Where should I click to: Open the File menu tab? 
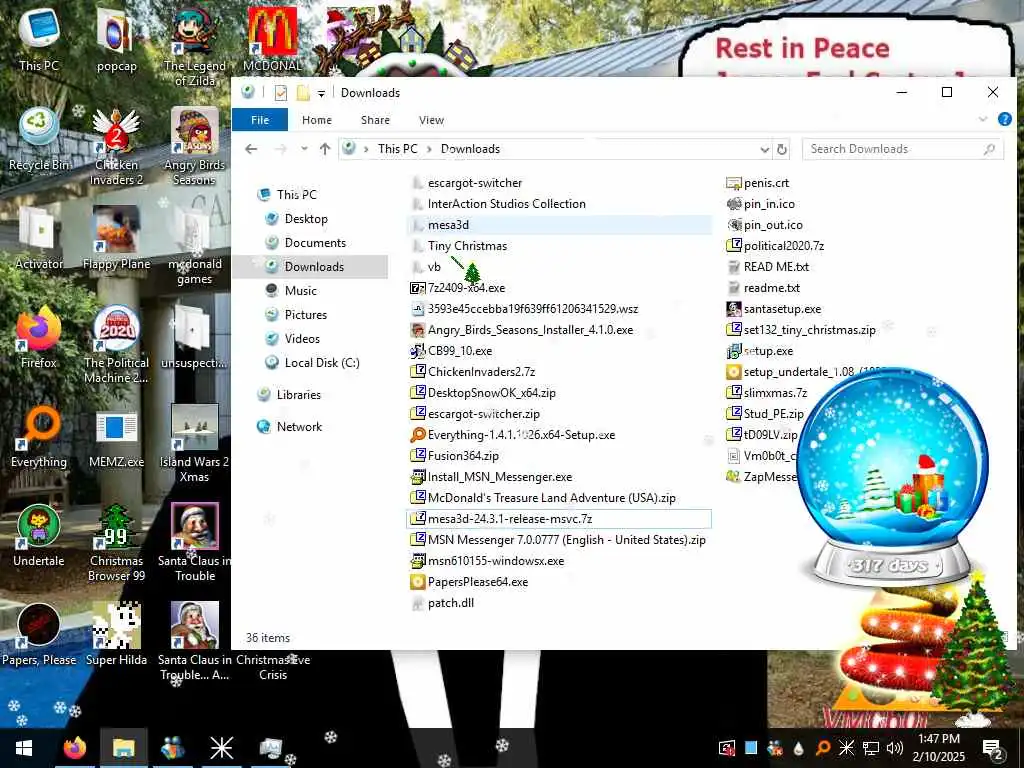click(x=260, y=120)
